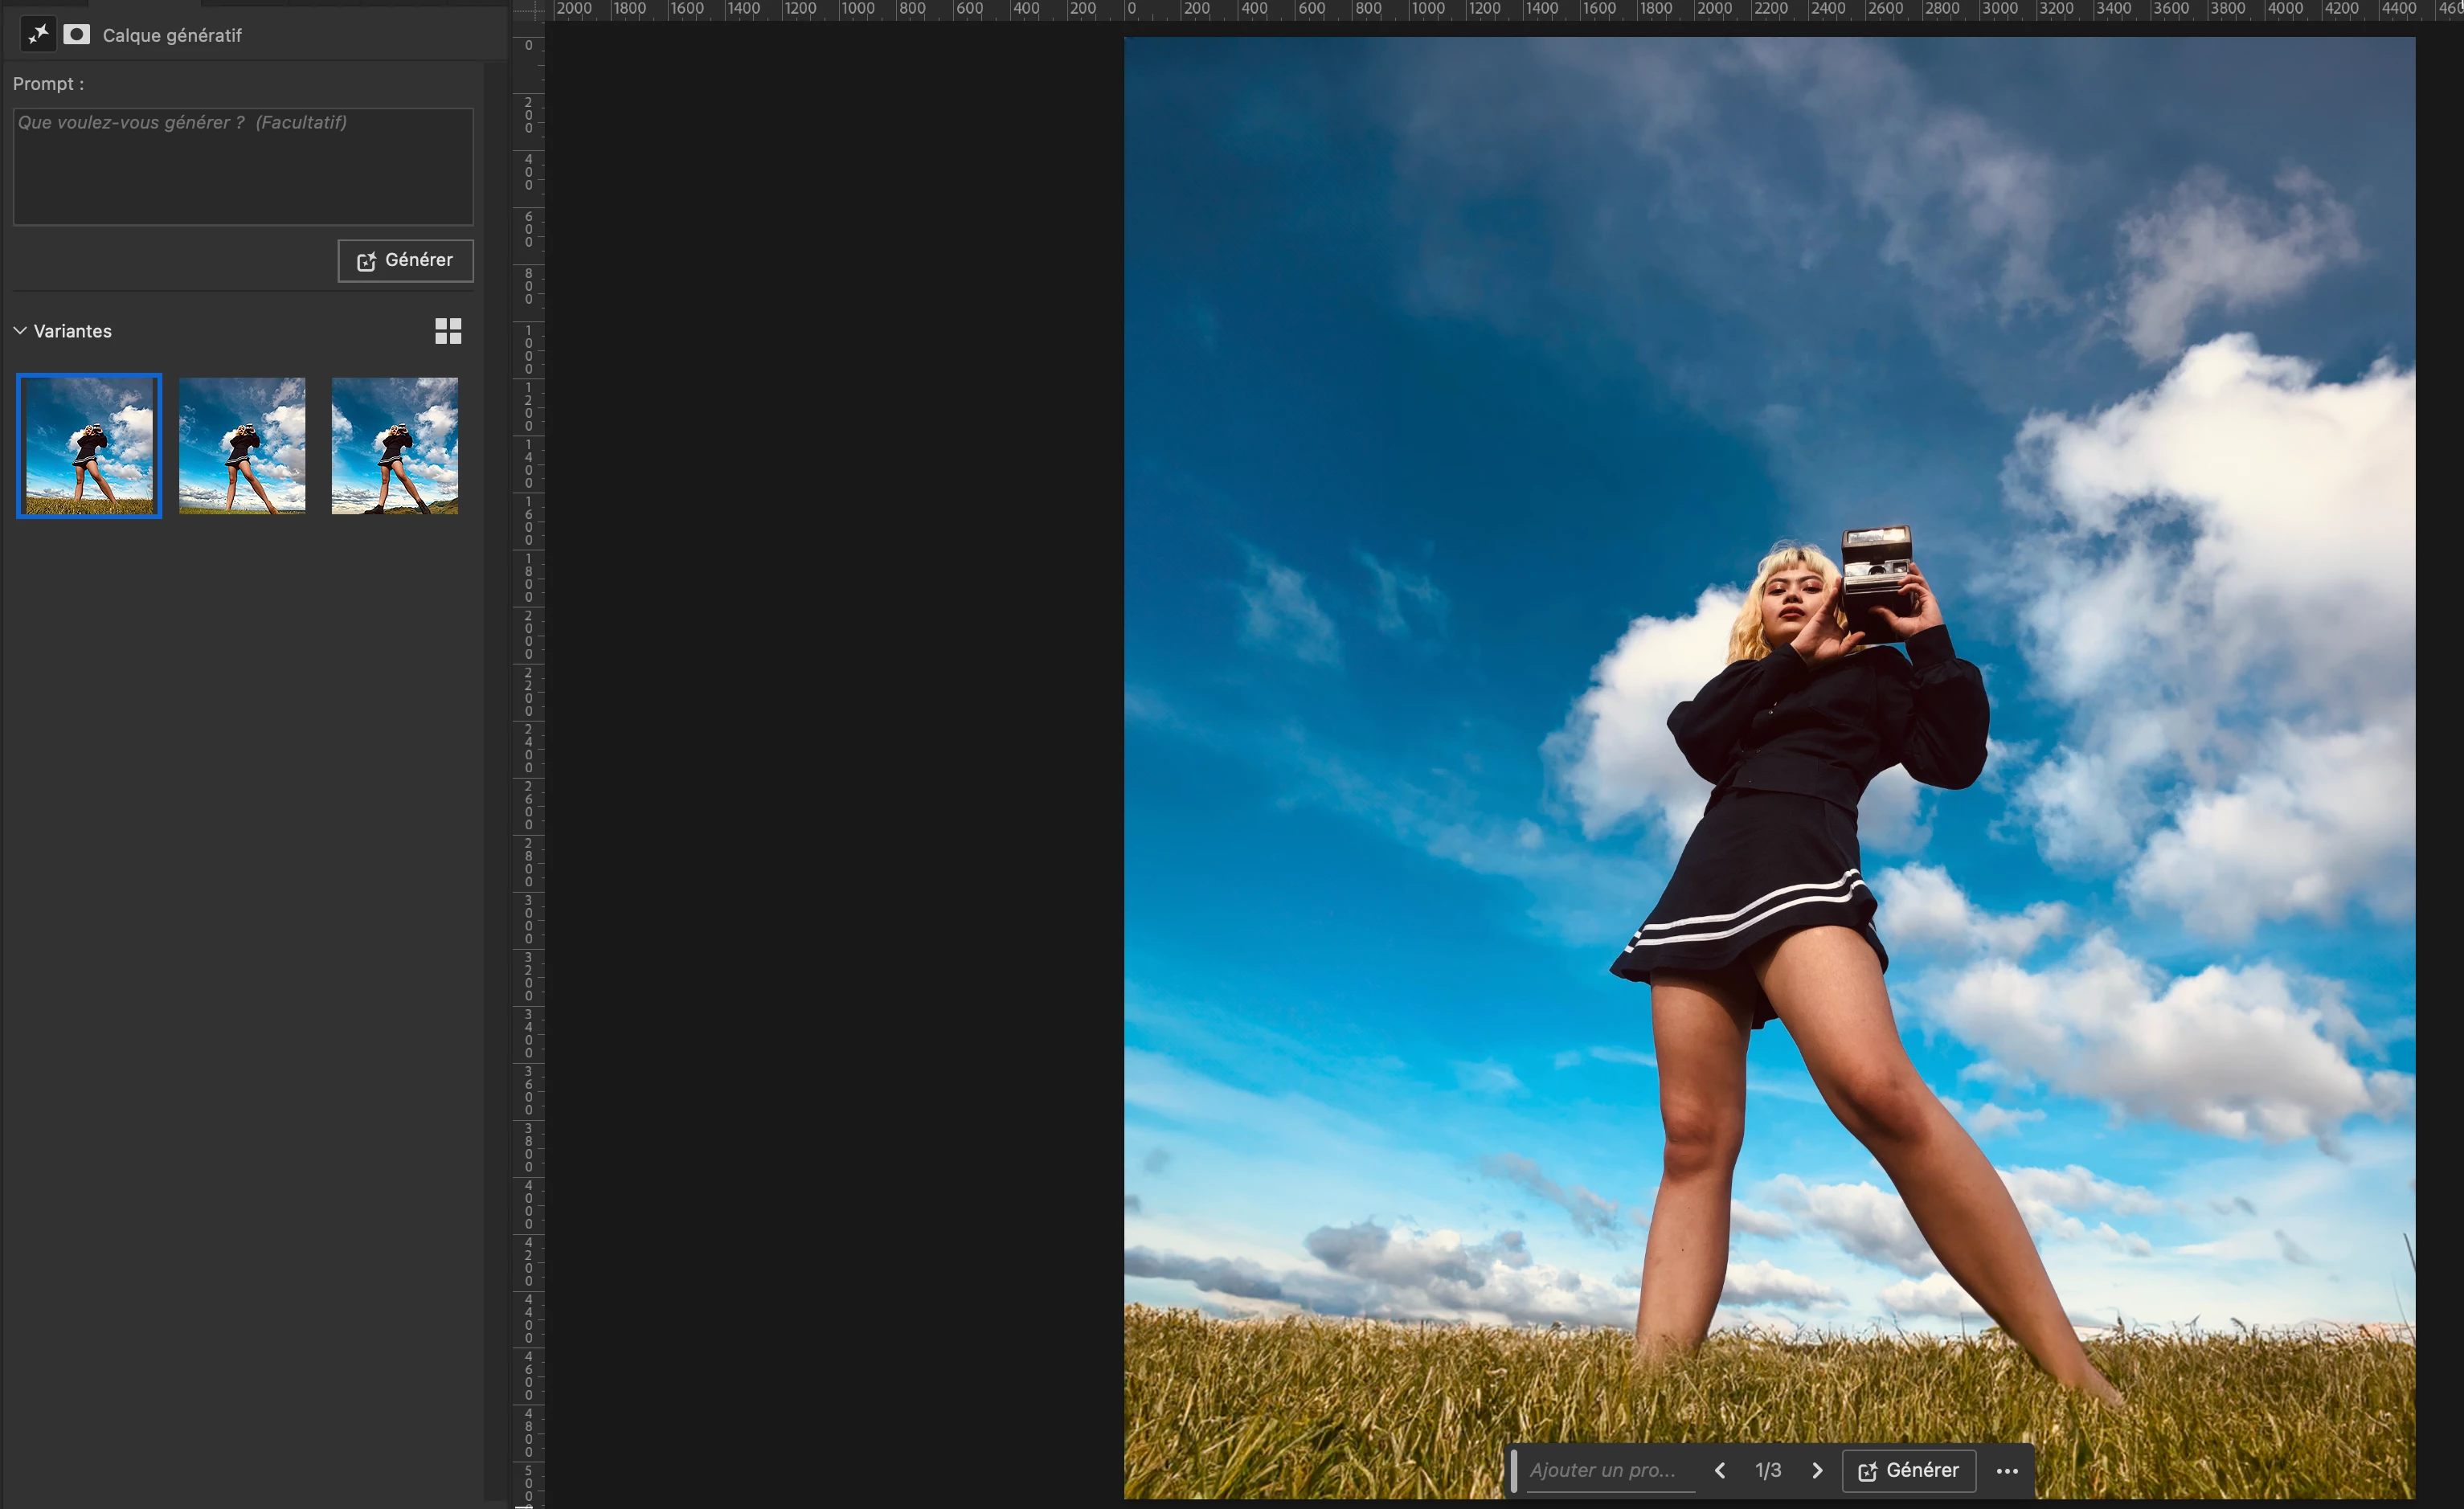Go to next variation in taskbar
This screenshot has height=1509, width=2464.
pos(1817,1470)
